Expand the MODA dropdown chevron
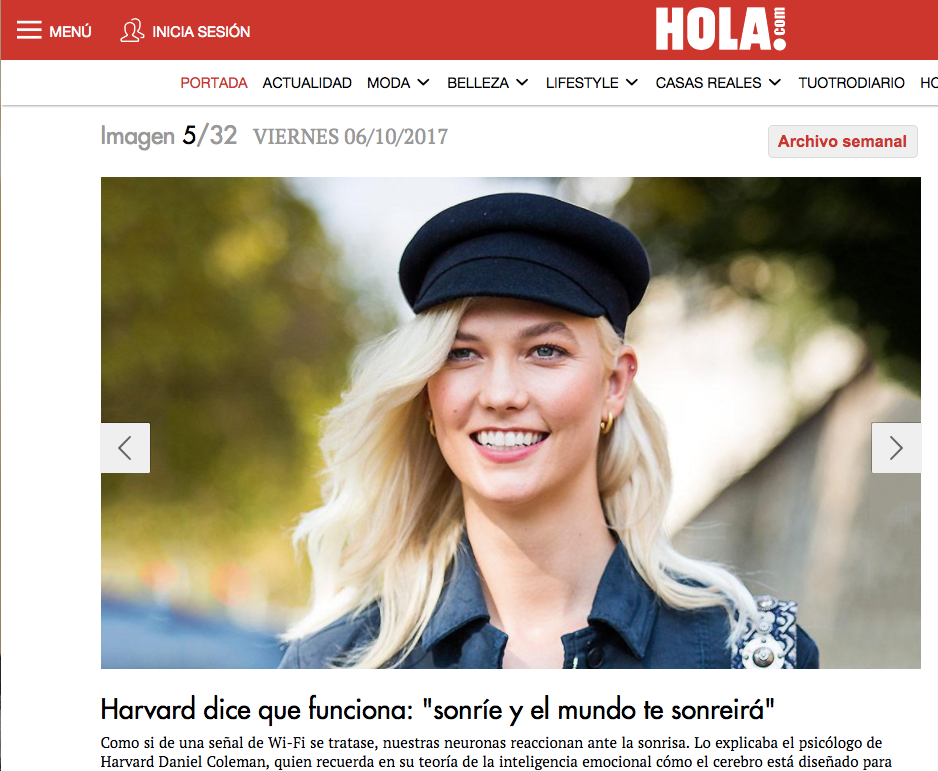 coord(424,83)
